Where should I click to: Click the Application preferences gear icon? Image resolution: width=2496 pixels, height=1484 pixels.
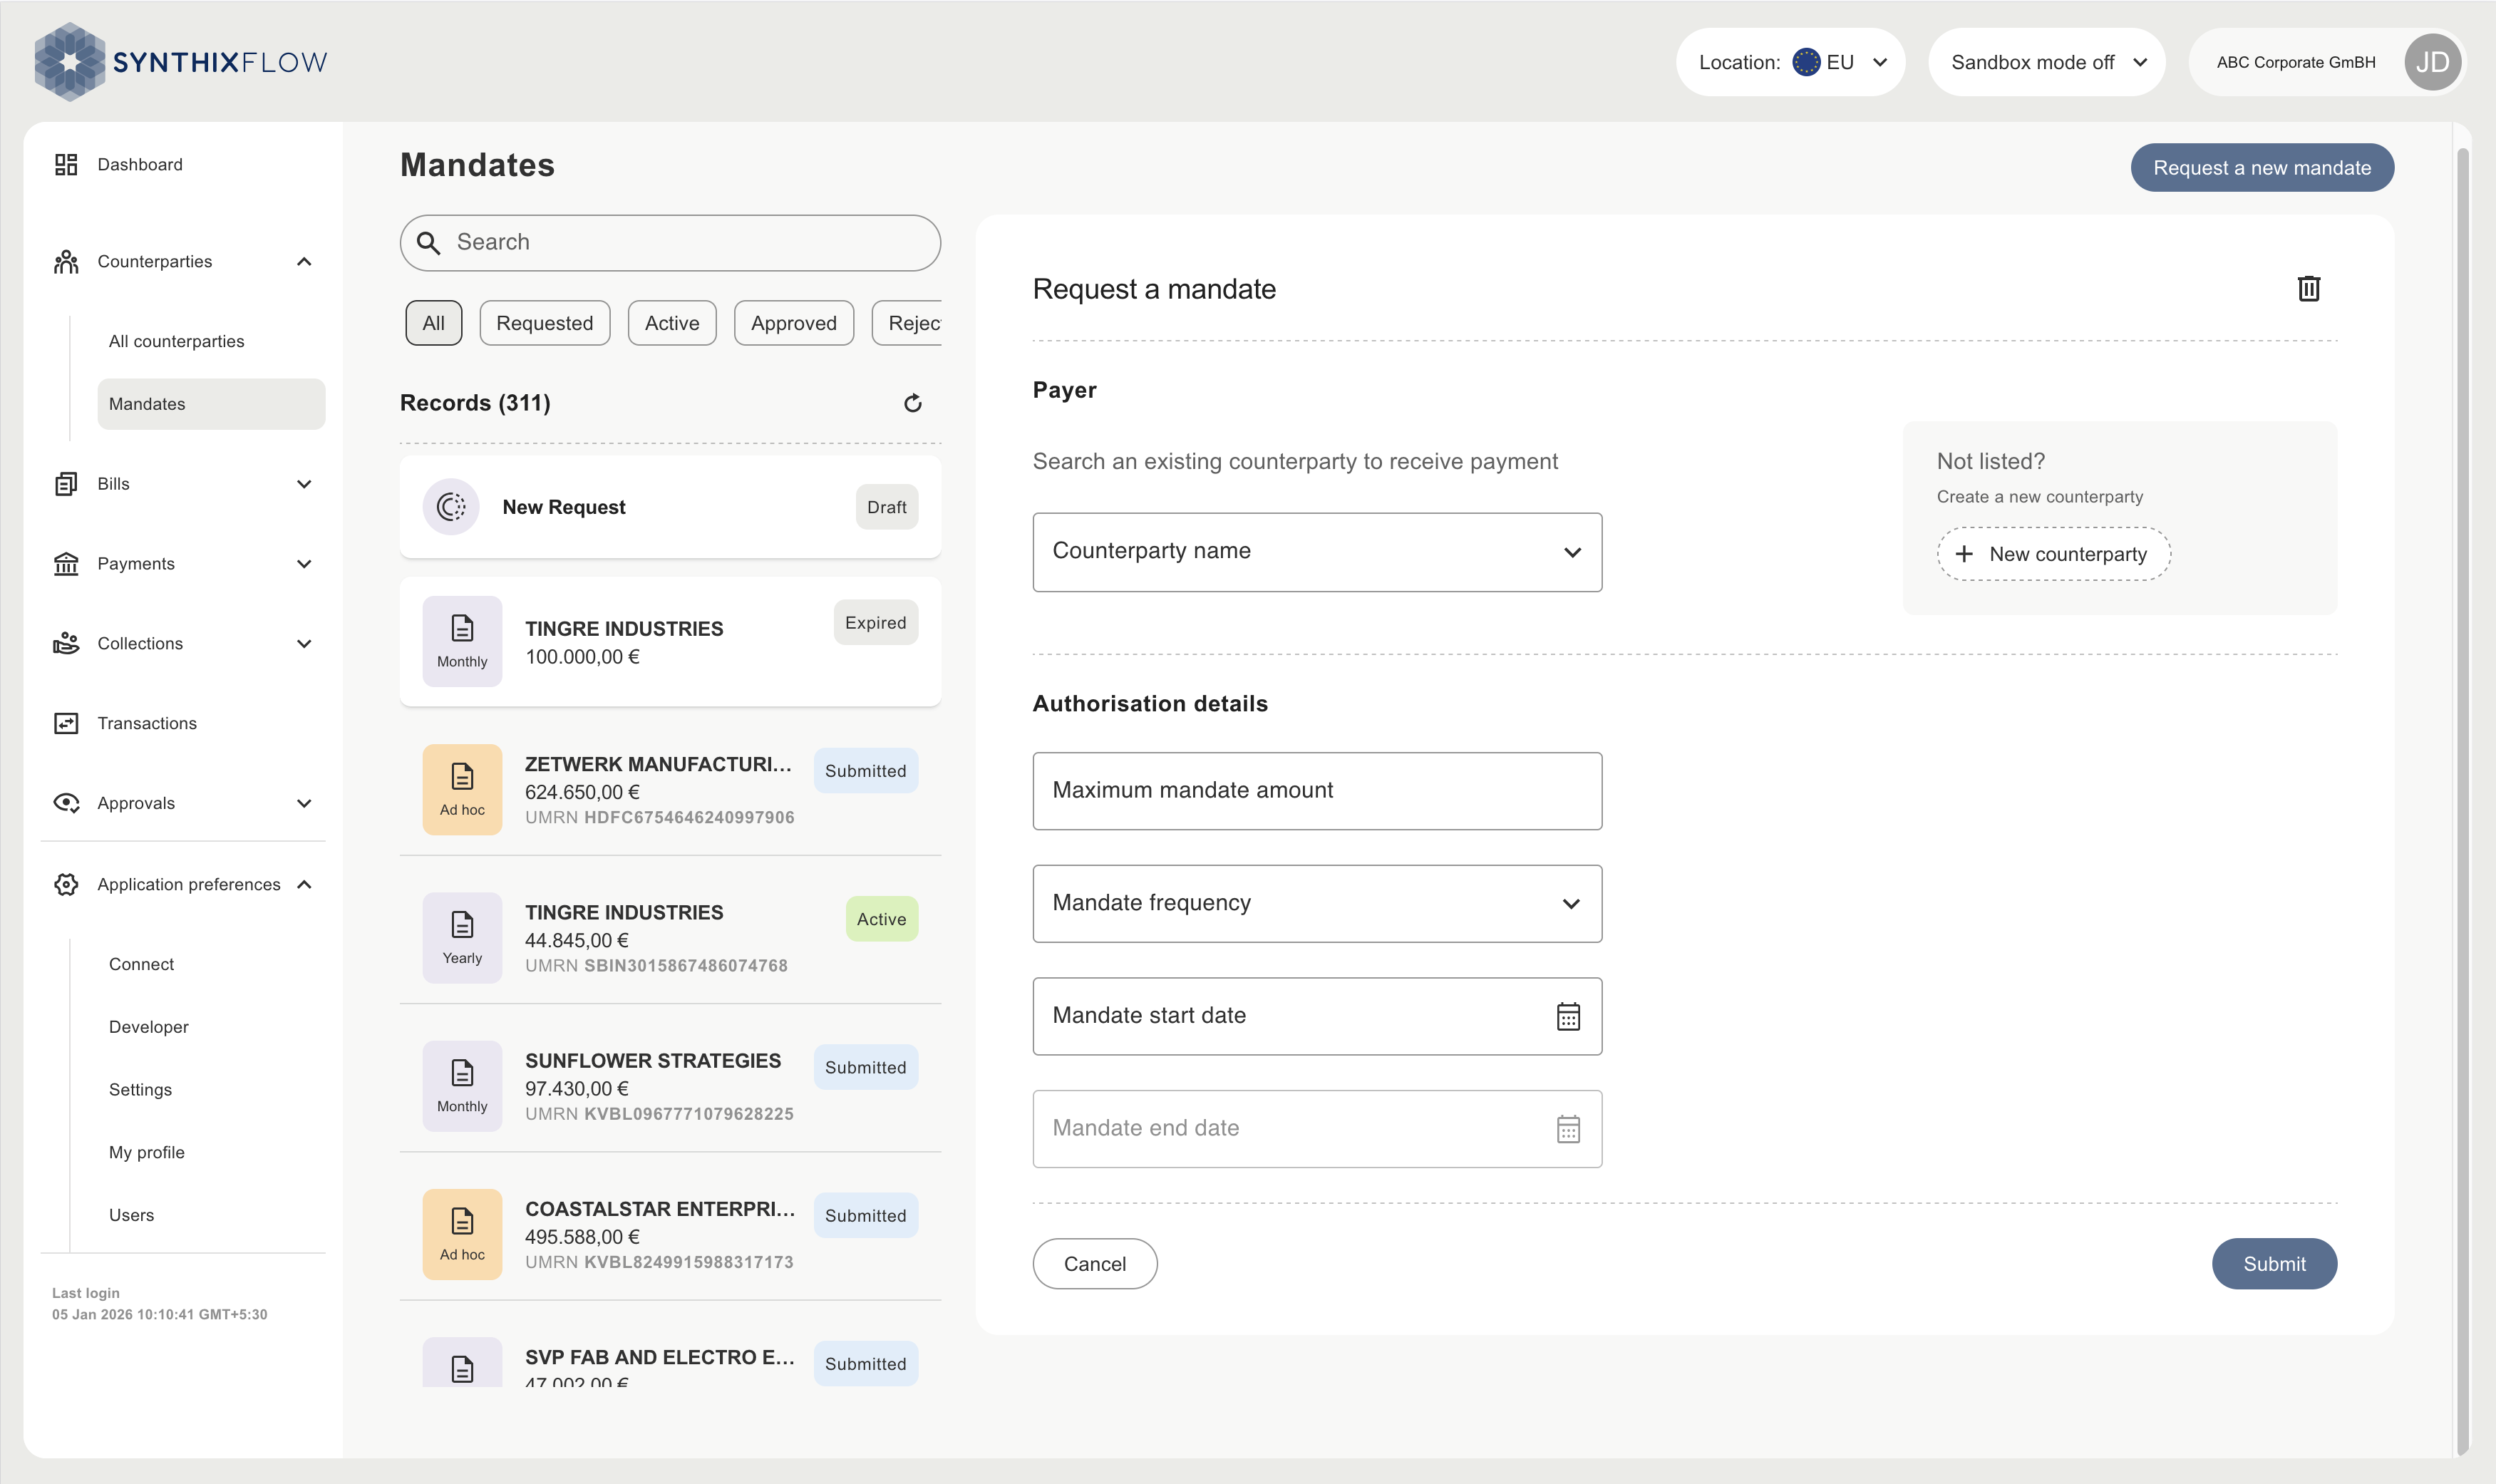(66, 884)
